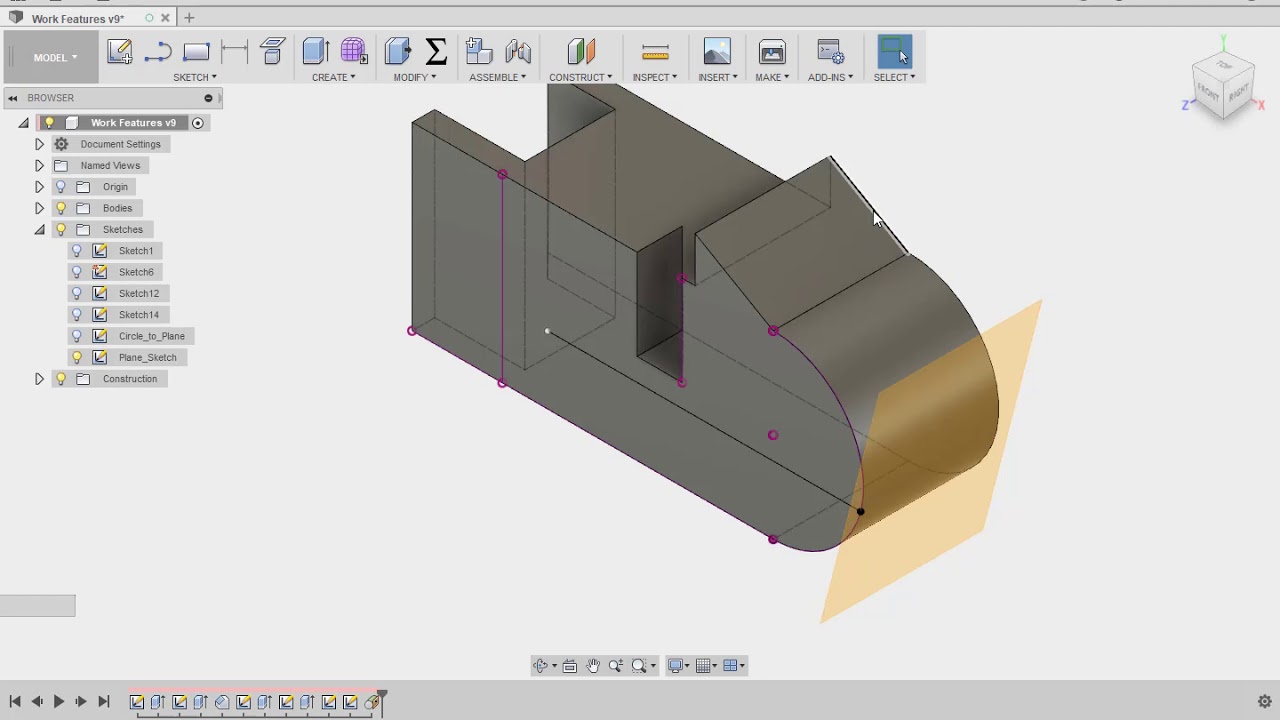Click the Construct plane icon
The width and height of the screenshot is (1280, 720).
click(x=581, y=52)
